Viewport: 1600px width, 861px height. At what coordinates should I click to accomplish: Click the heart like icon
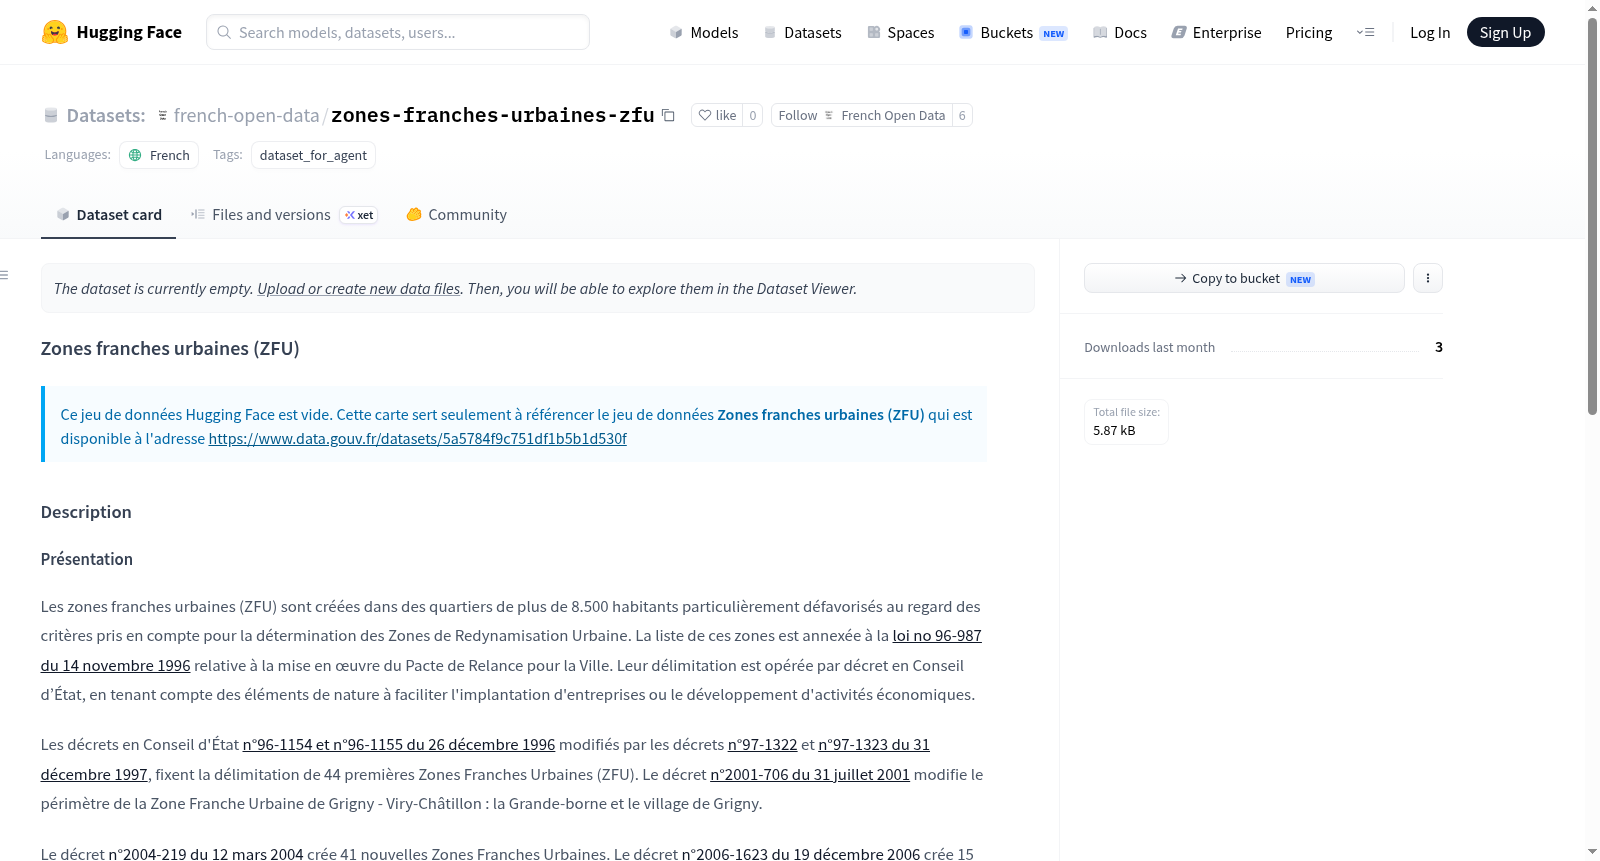(705, 115)
